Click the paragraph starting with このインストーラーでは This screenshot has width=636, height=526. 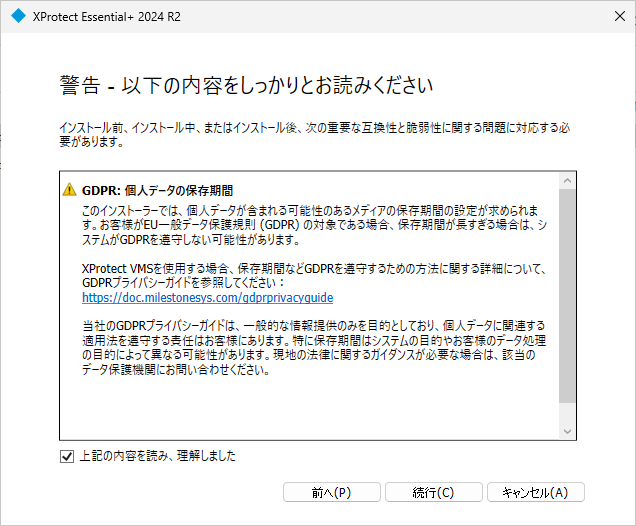[x=314, y=225]
